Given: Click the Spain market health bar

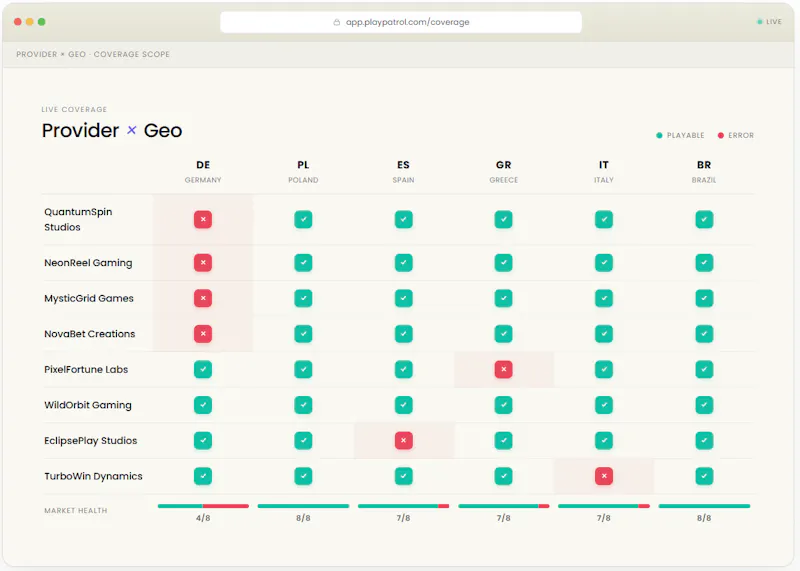Looking at the screenshot, I should [404, 506].
